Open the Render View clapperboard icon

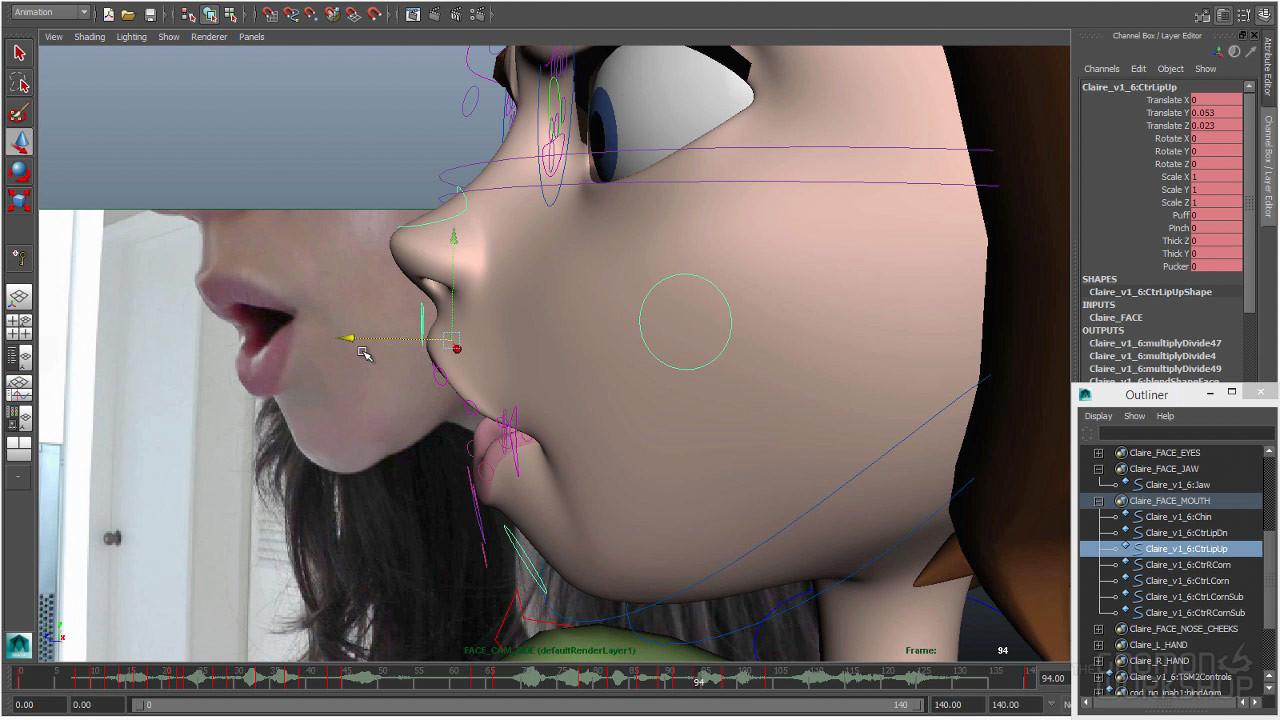point(413,14)
